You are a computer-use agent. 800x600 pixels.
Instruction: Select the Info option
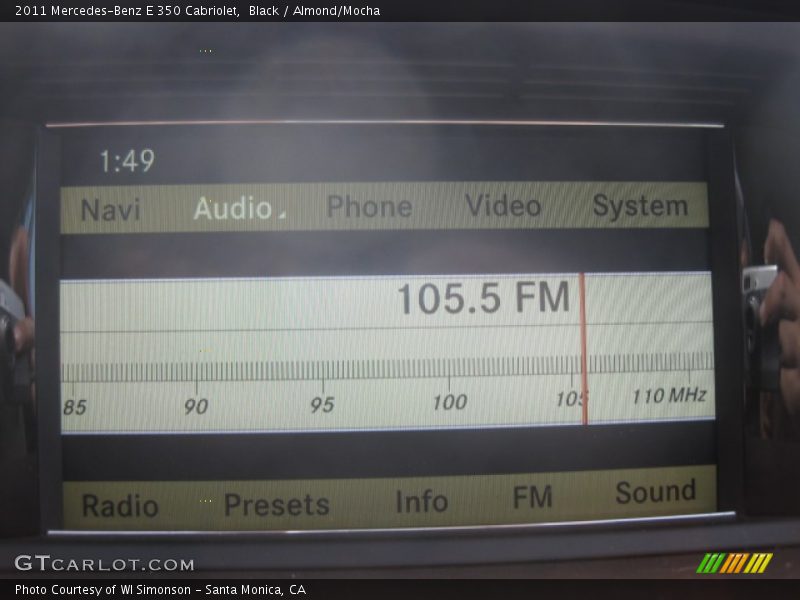pyautogui.click(x=421, y=501)
